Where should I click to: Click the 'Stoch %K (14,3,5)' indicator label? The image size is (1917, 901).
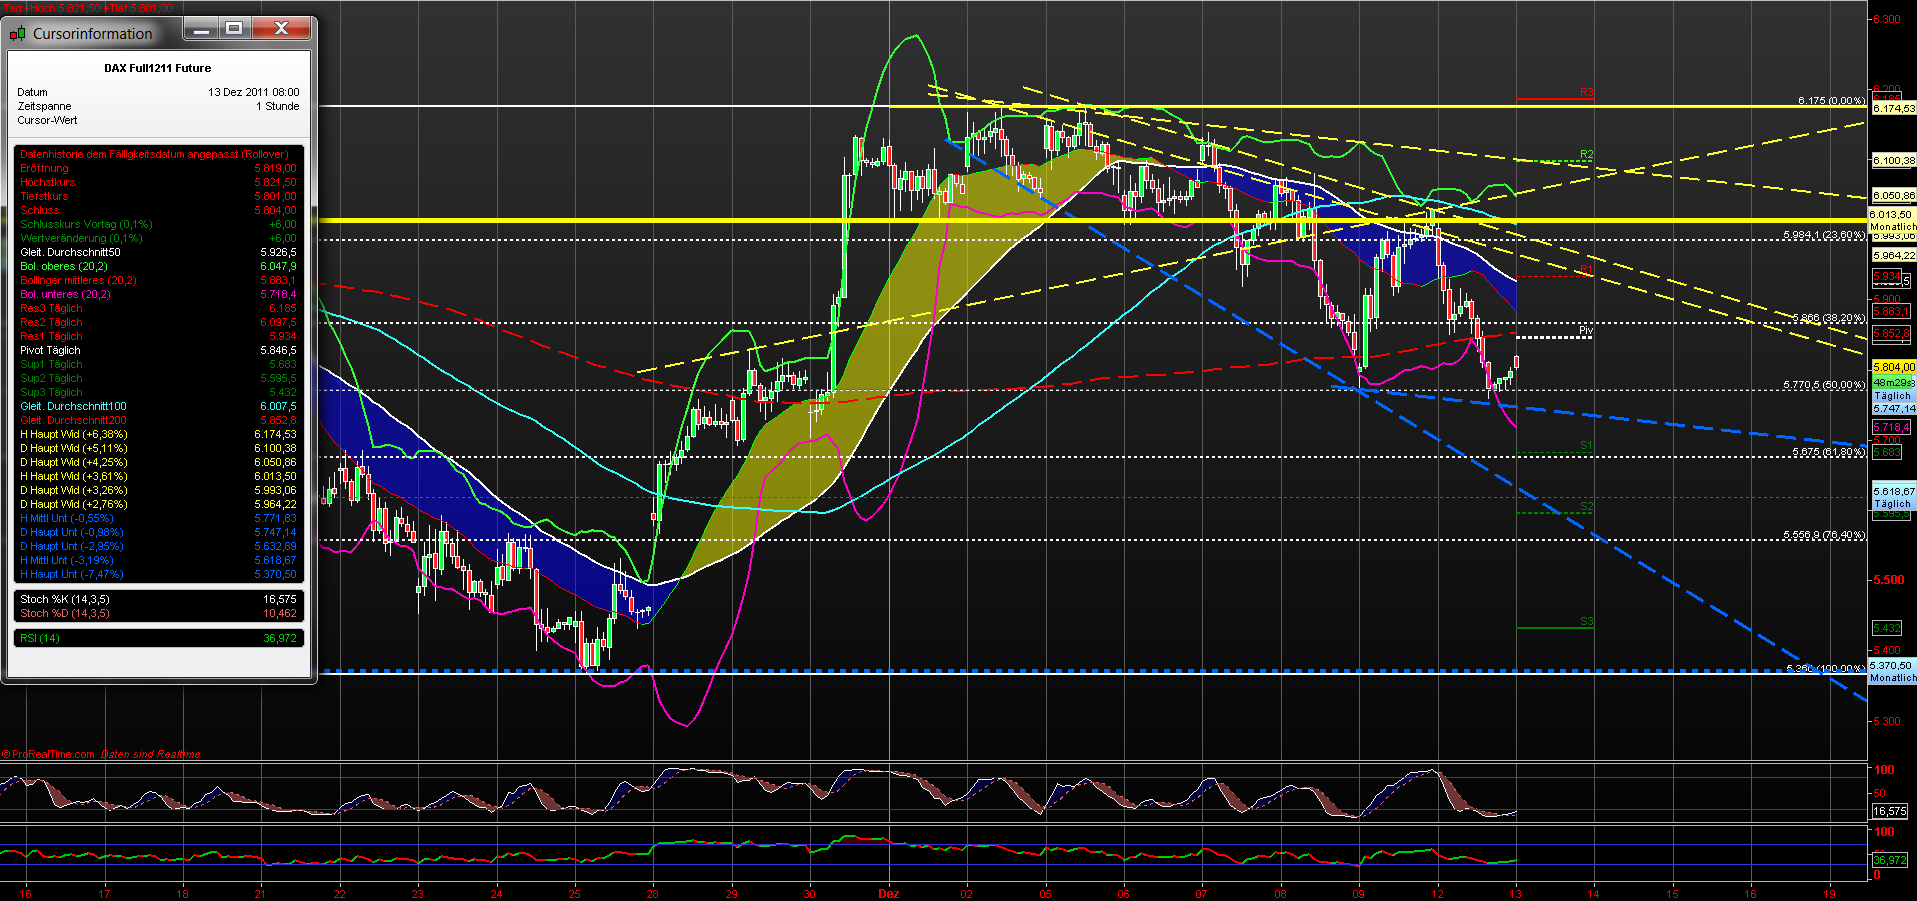[63, 599]
